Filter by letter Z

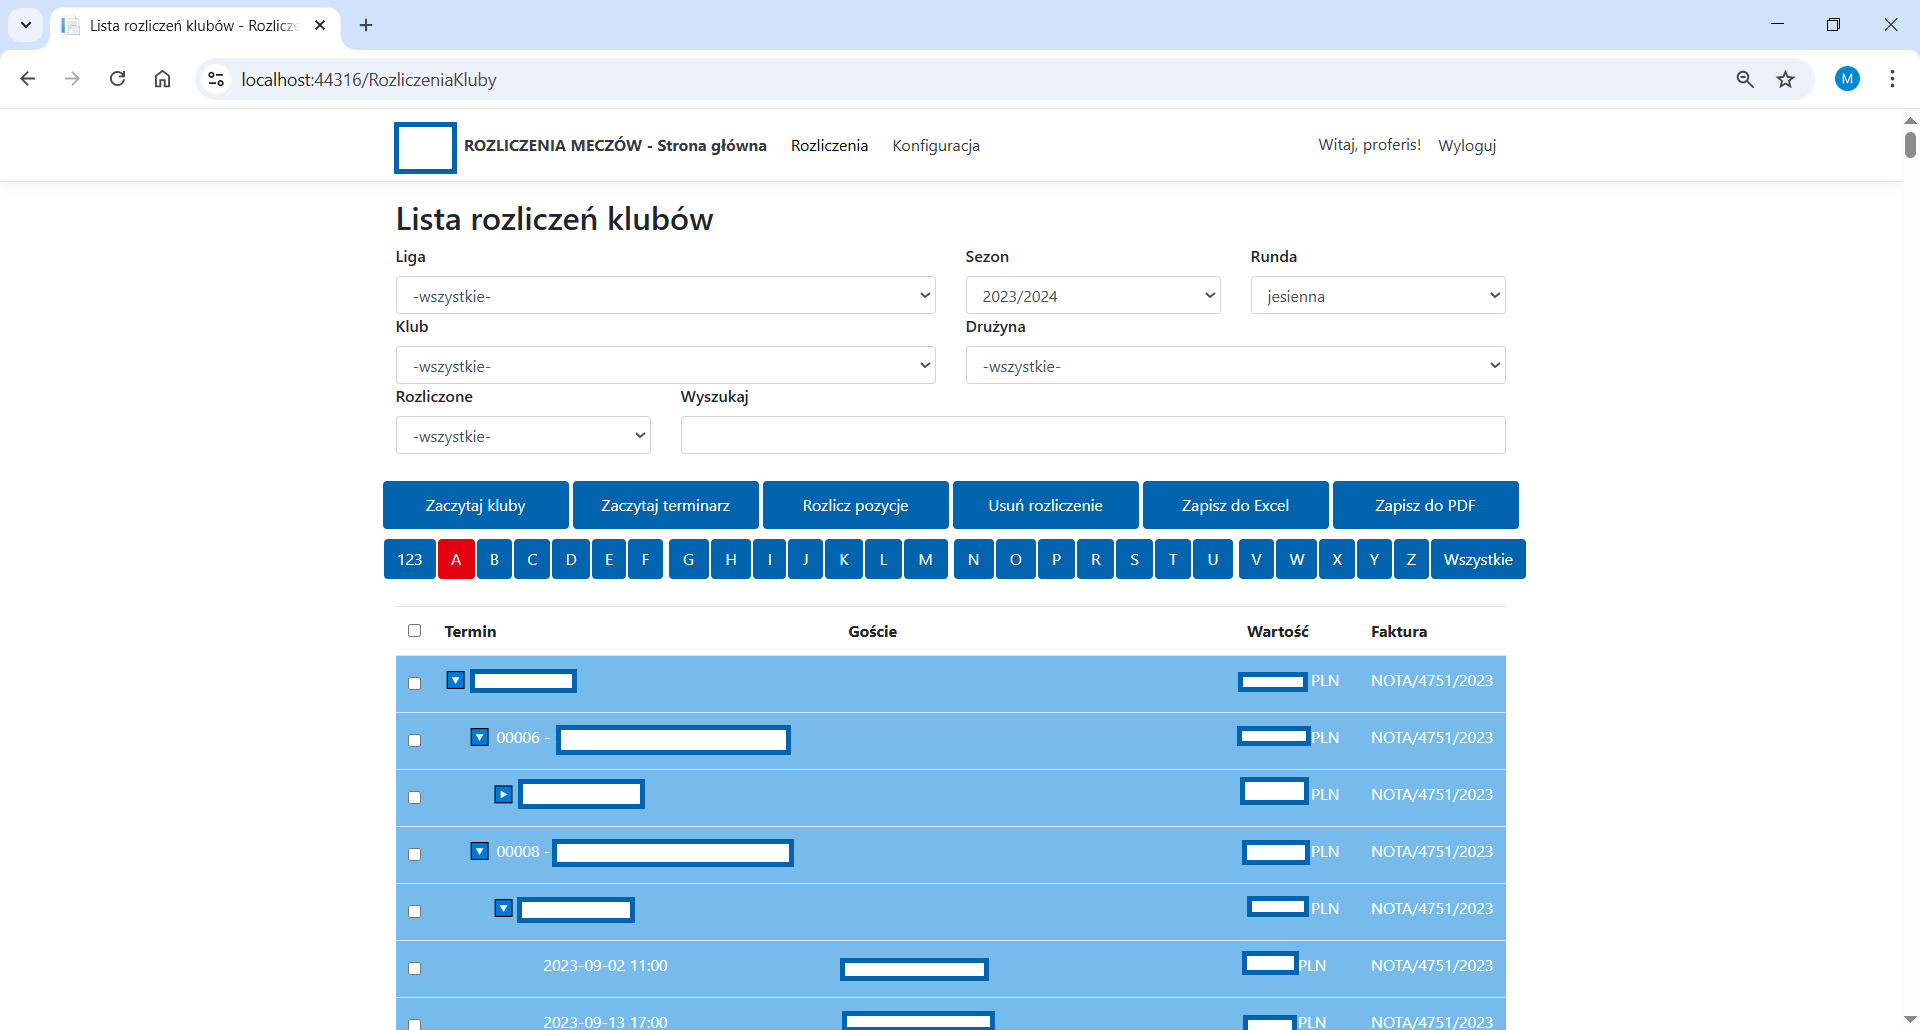1411,559
